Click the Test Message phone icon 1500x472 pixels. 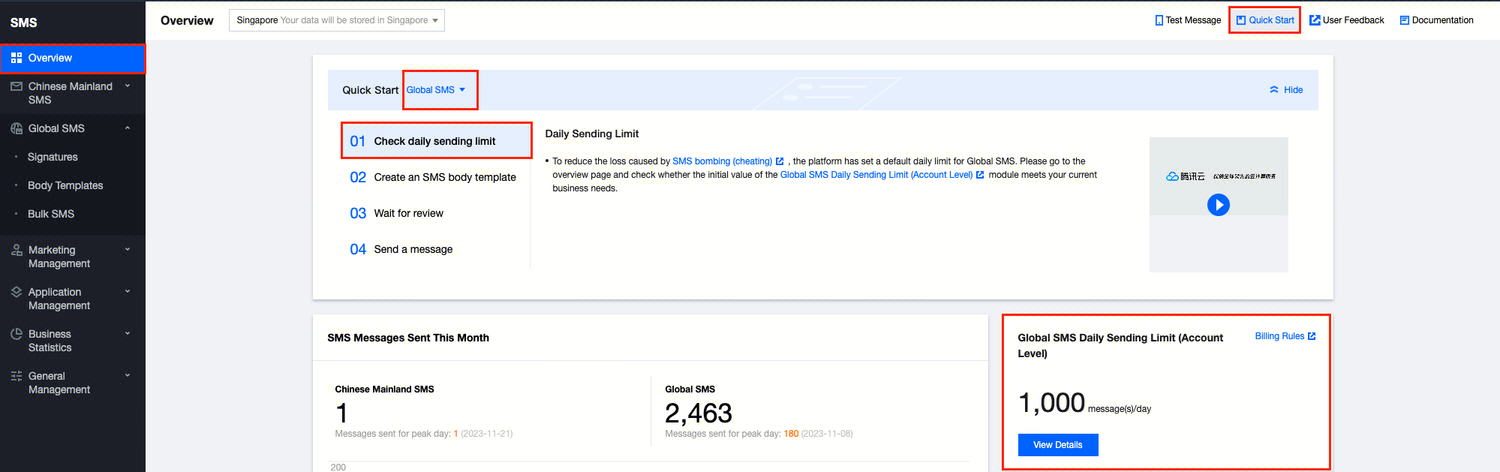(x=1159, y=20)
